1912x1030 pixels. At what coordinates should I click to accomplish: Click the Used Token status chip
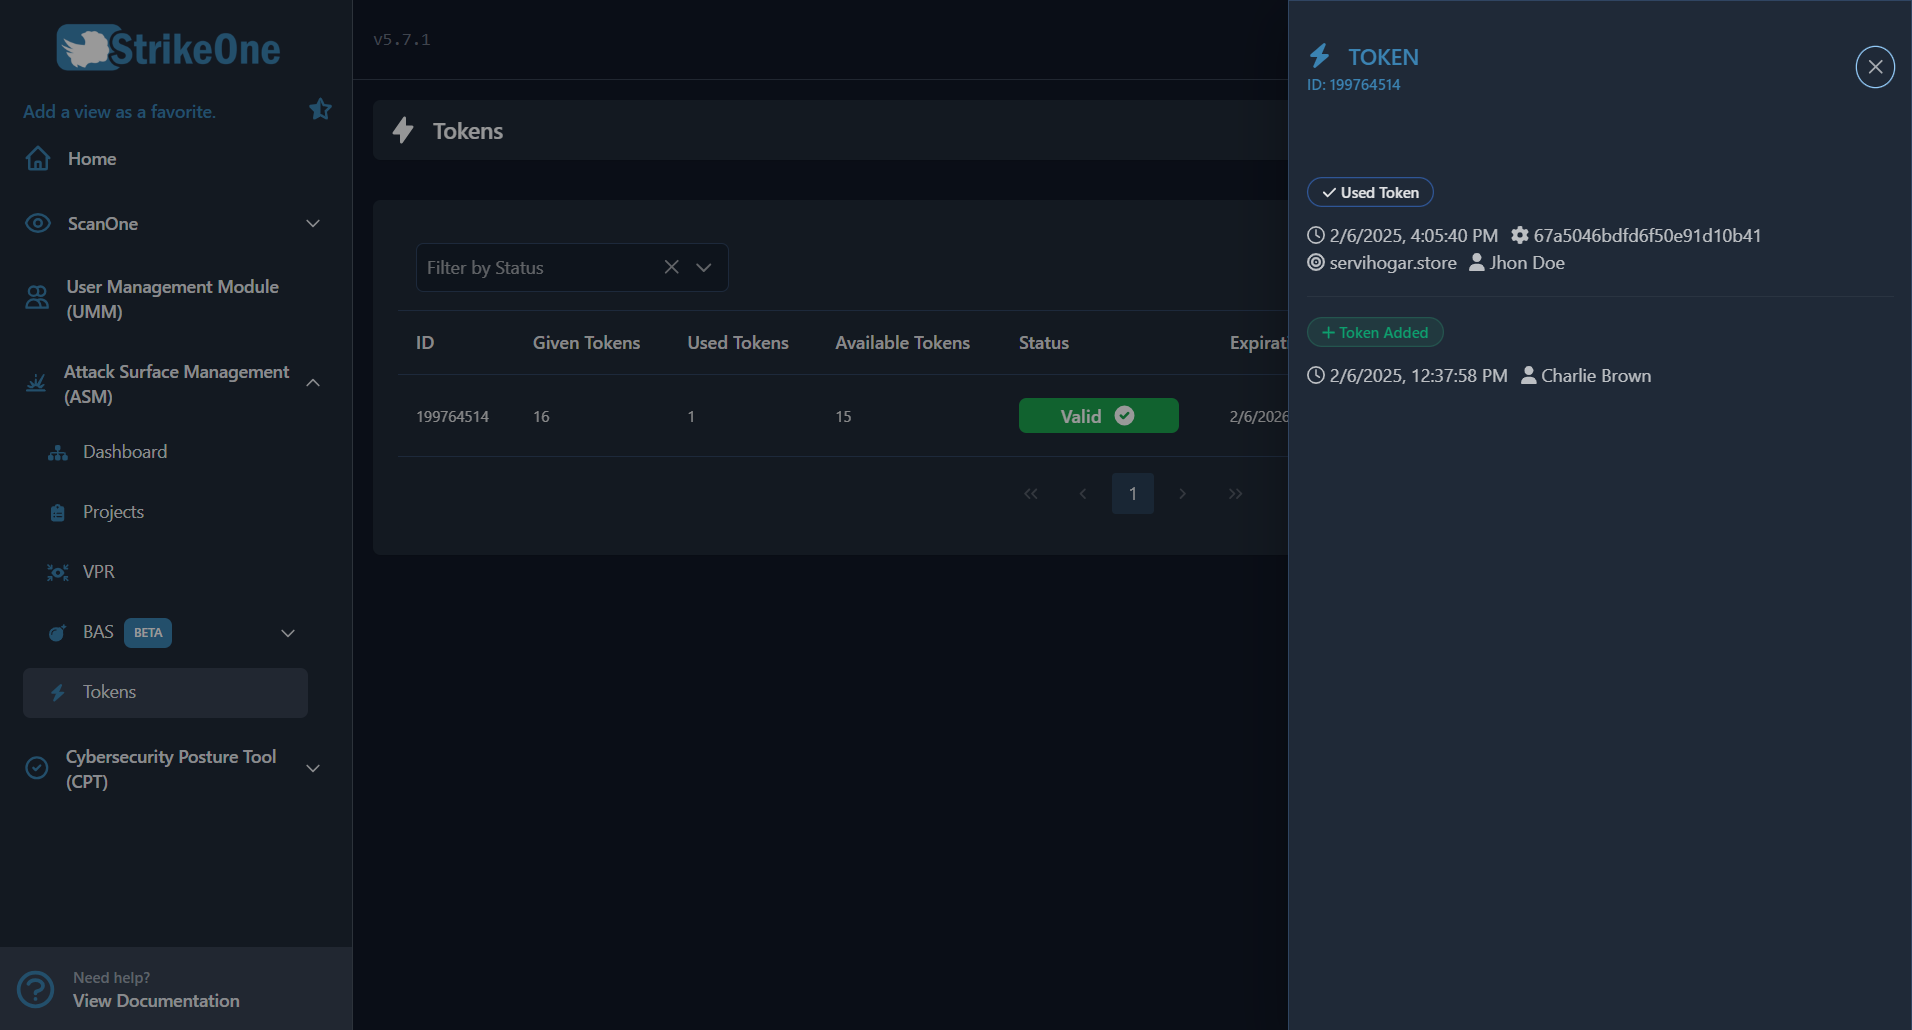point(1369,192)
